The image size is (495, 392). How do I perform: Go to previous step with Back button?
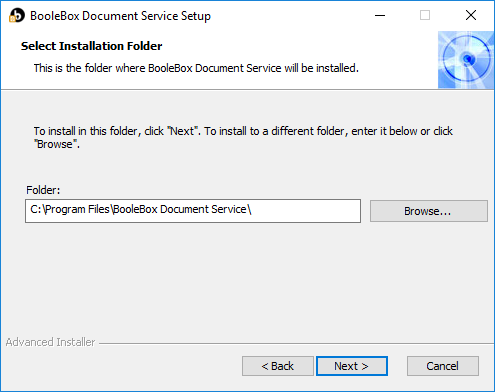(278, 366)
